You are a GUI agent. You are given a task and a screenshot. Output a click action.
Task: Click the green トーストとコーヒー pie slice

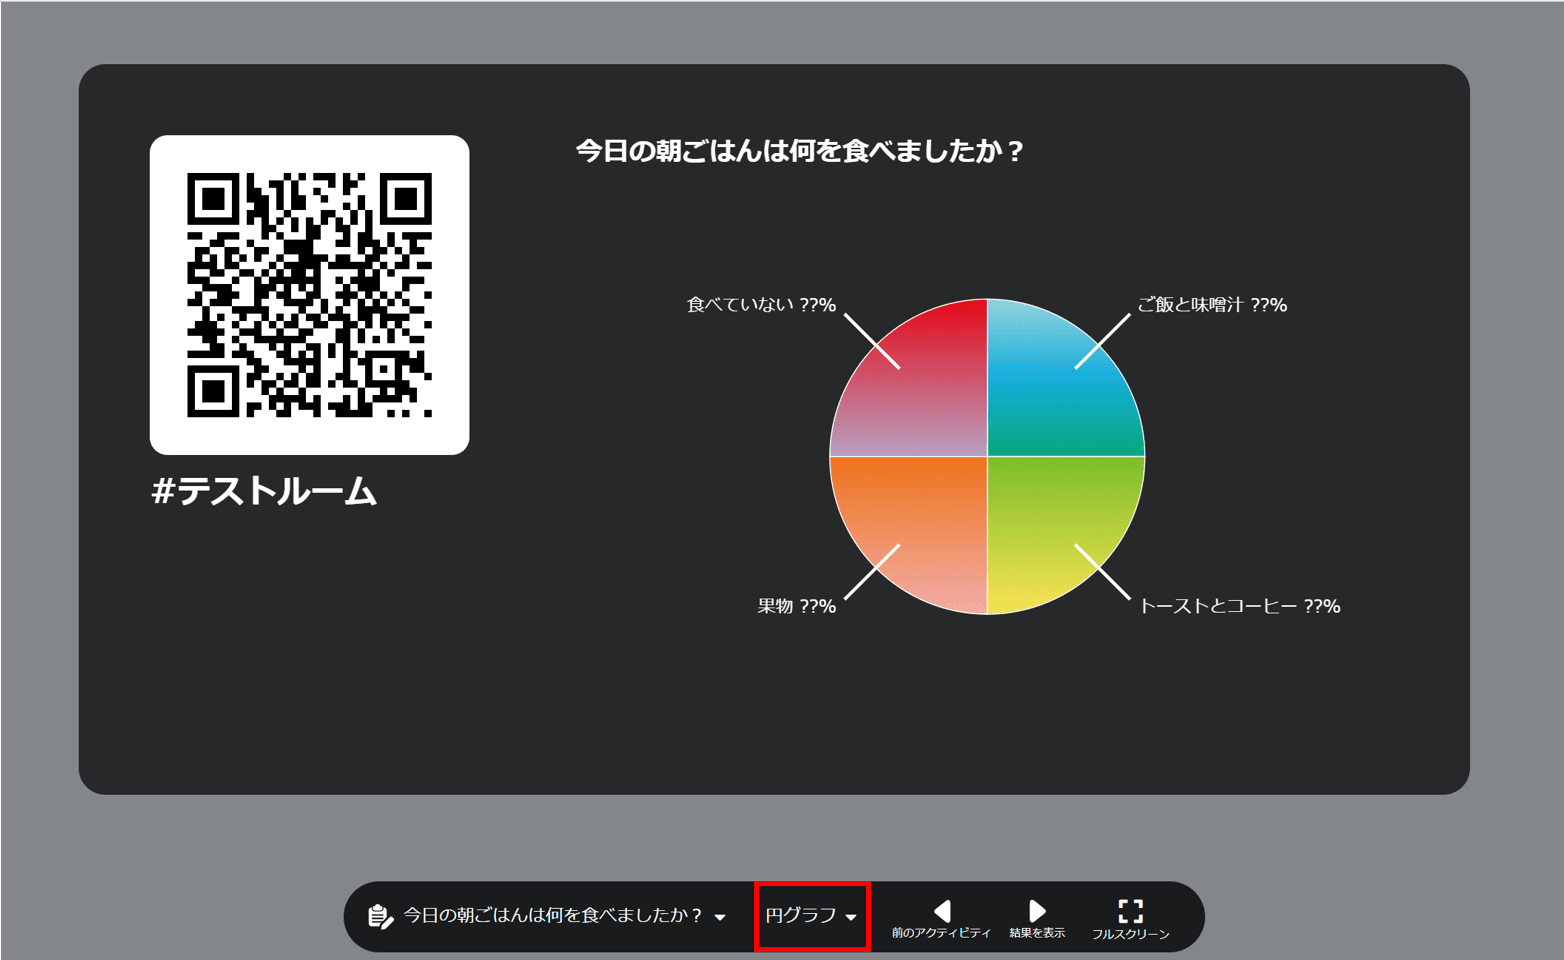(x=1055, y=525)
